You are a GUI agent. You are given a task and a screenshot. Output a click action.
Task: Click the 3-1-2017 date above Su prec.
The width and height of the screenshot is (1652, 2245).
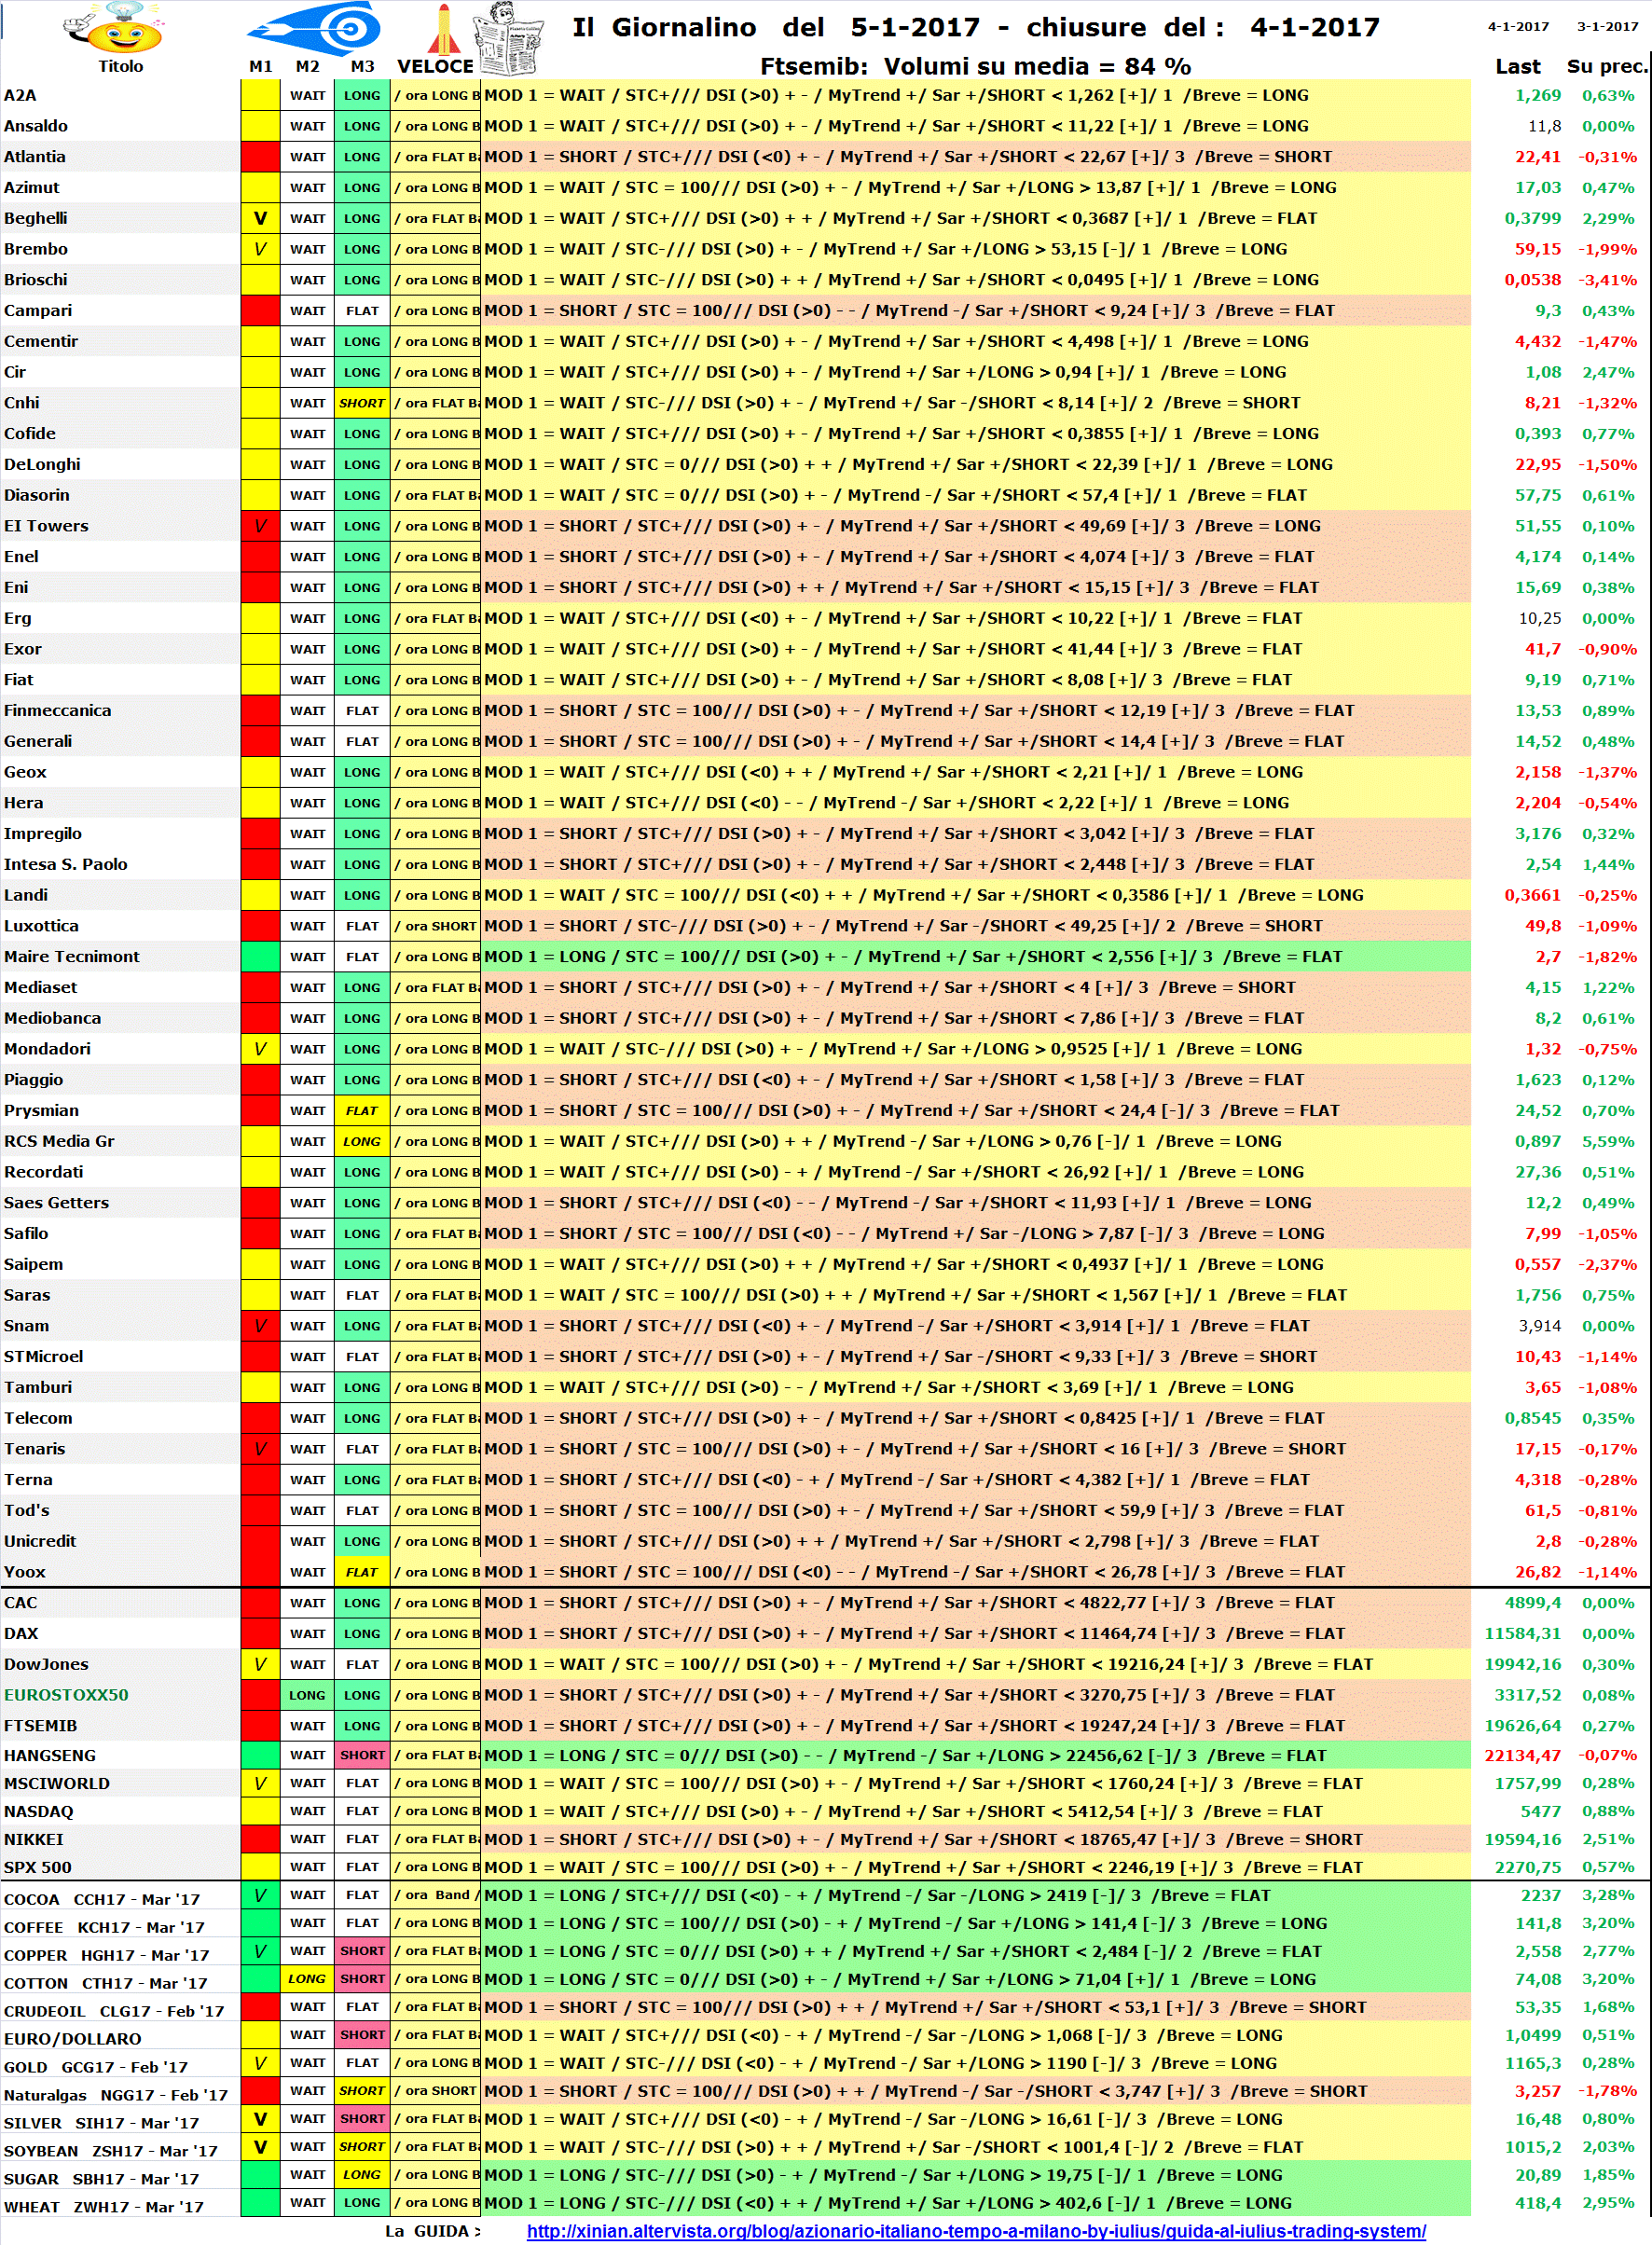point(1608,27)
